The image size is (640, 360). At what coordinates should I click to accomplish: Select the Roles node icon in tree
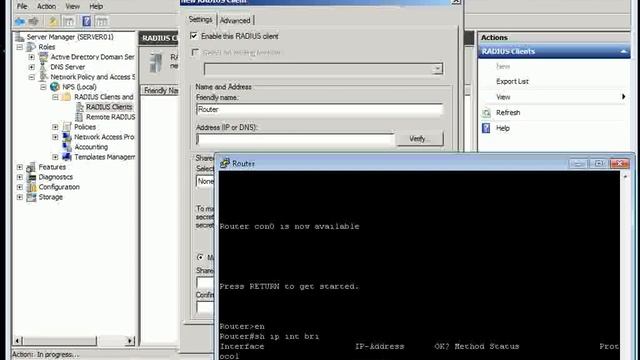(x=31, y=47)
